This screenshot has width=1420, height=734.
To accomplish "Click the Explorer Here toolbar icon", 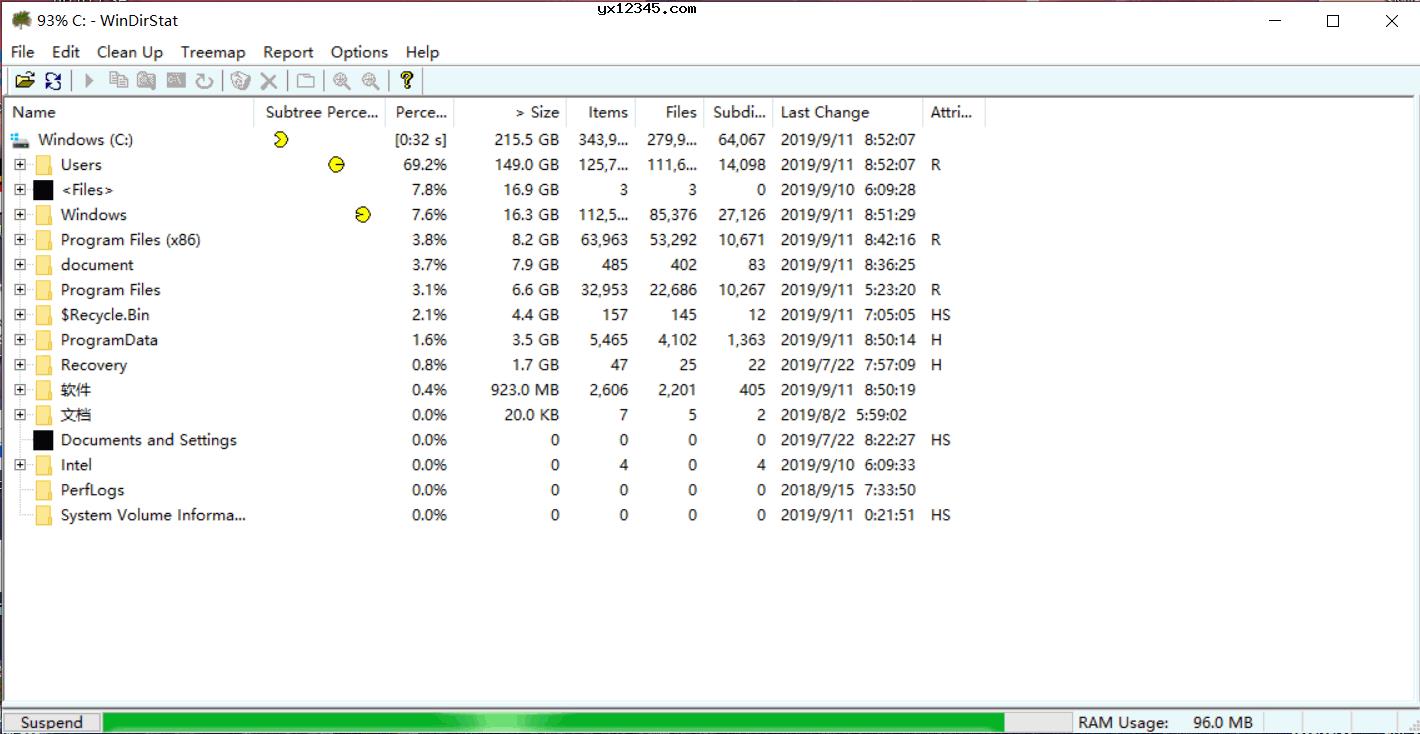I will (x=147, y=81).
